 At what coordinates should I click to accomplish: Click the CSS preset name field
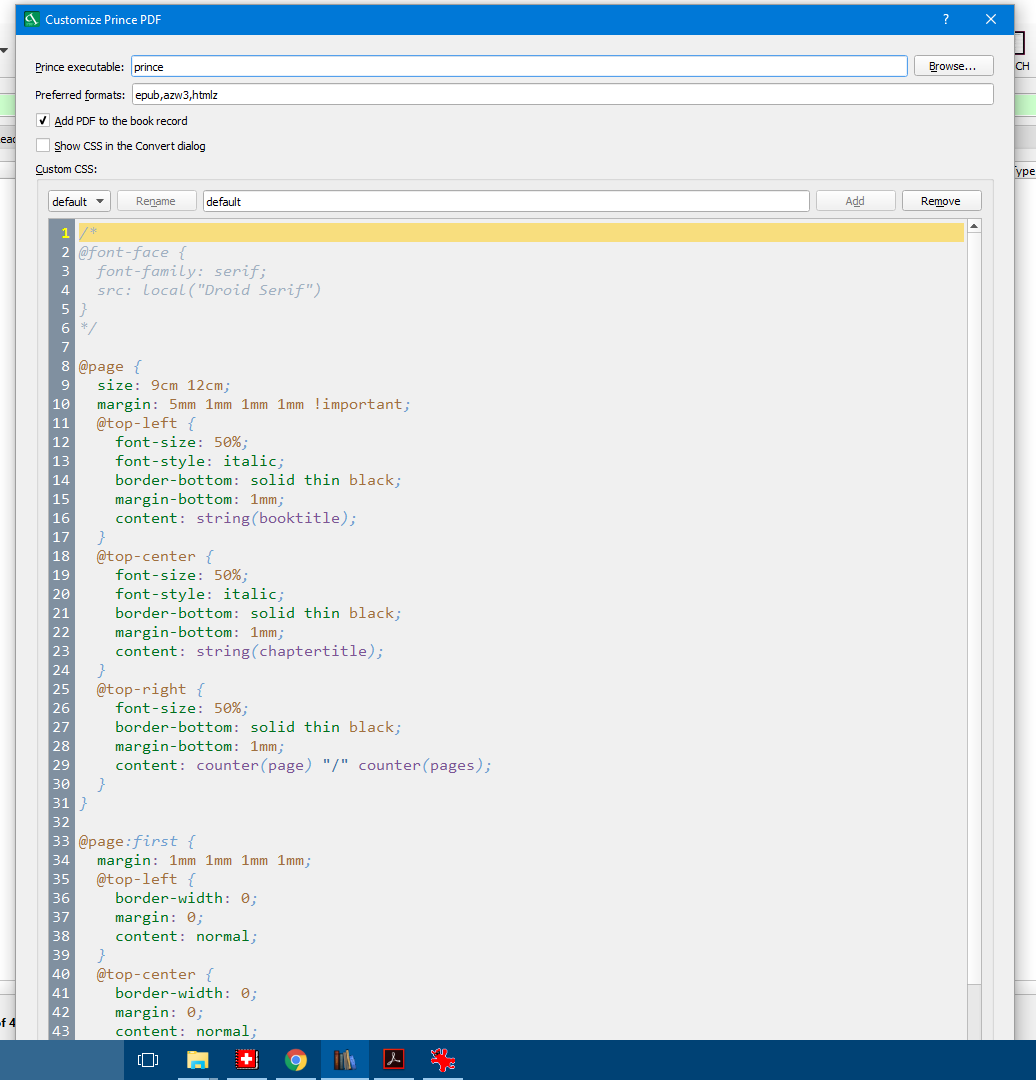(x=505, y=201)
